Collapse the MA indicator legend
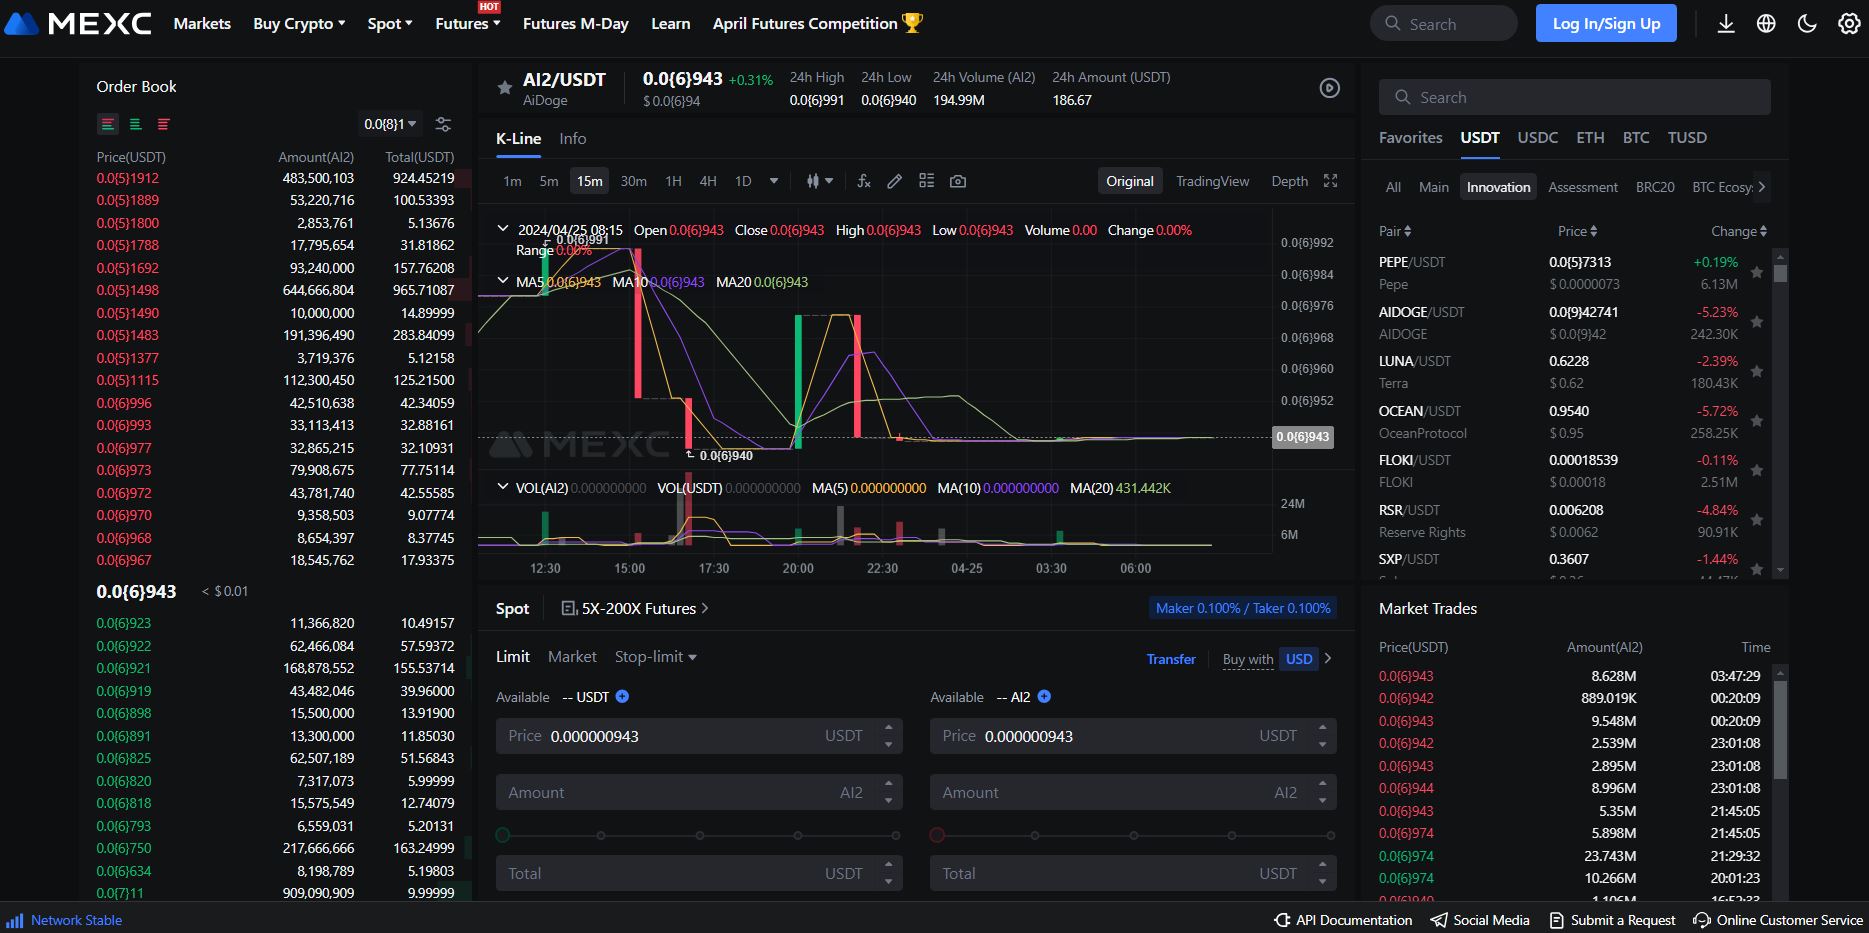1869x933 pixels. 502,281
